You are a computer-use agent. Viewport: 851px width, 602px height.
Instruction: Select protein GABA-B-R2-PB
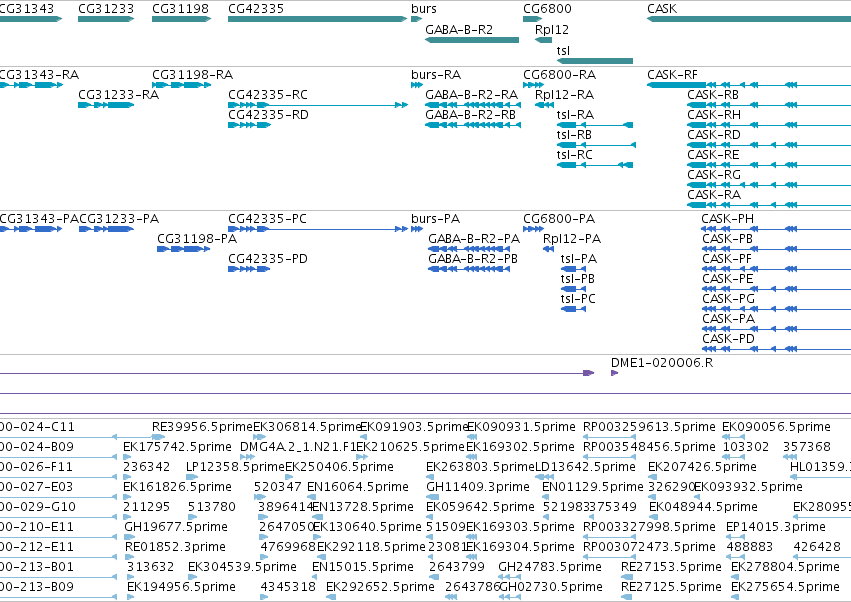pyautogui.click(x=469, y=269)
